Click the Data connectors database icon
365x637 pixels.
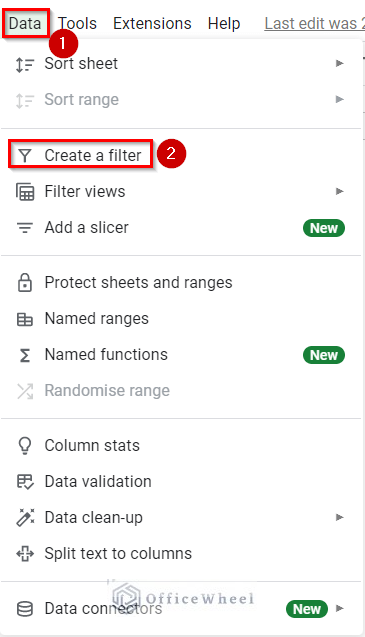(x=25, y=609)
